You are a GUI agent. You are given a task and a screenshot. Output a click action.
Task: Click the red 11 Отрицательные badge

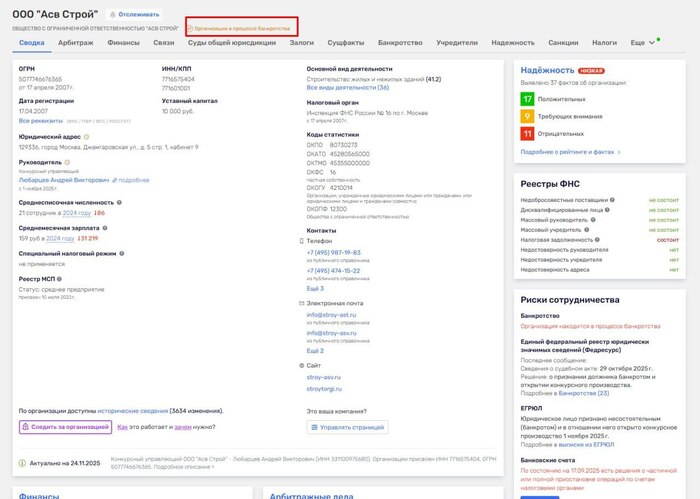(x=527, y=133)
